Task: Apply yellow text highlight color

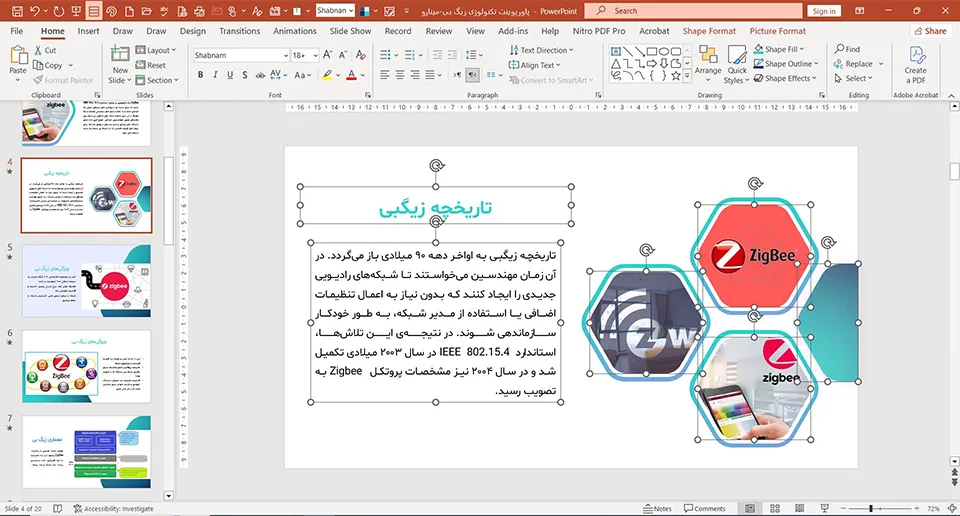Action: tap(328, 75)
